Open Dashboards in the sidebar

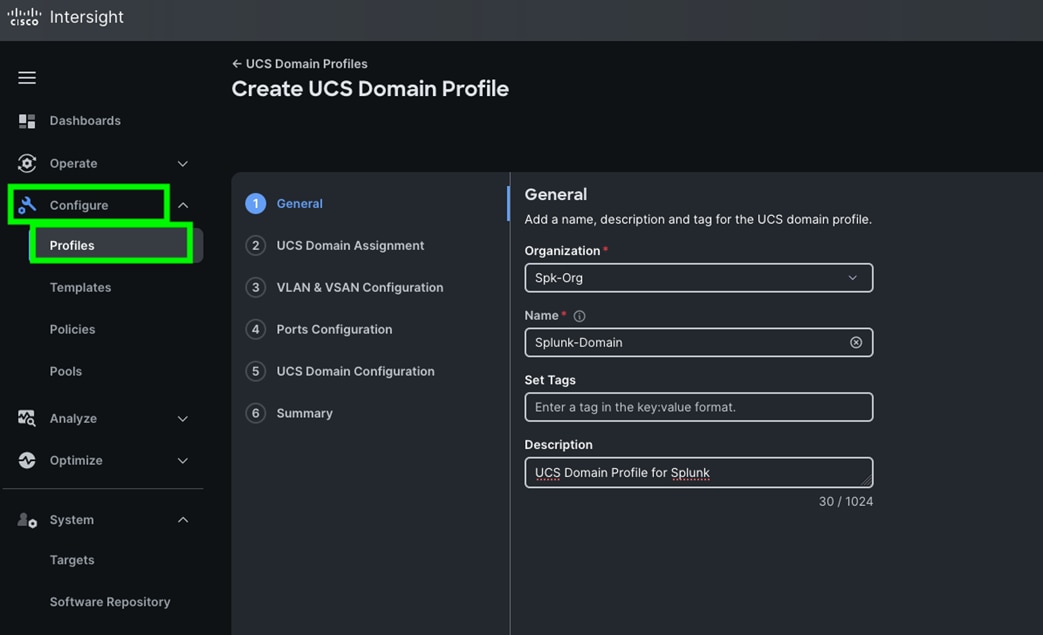tap(85, 121)
